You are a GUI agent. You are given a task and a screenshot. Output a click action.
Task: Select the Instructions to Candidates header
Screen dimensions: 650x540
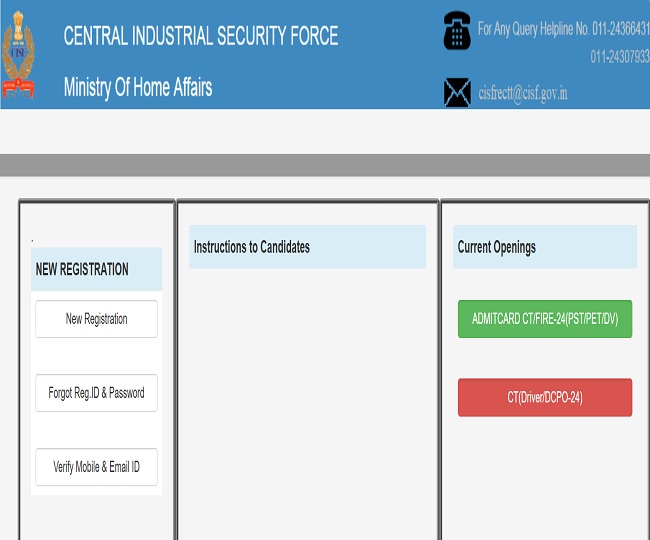(x=252, y=247)
